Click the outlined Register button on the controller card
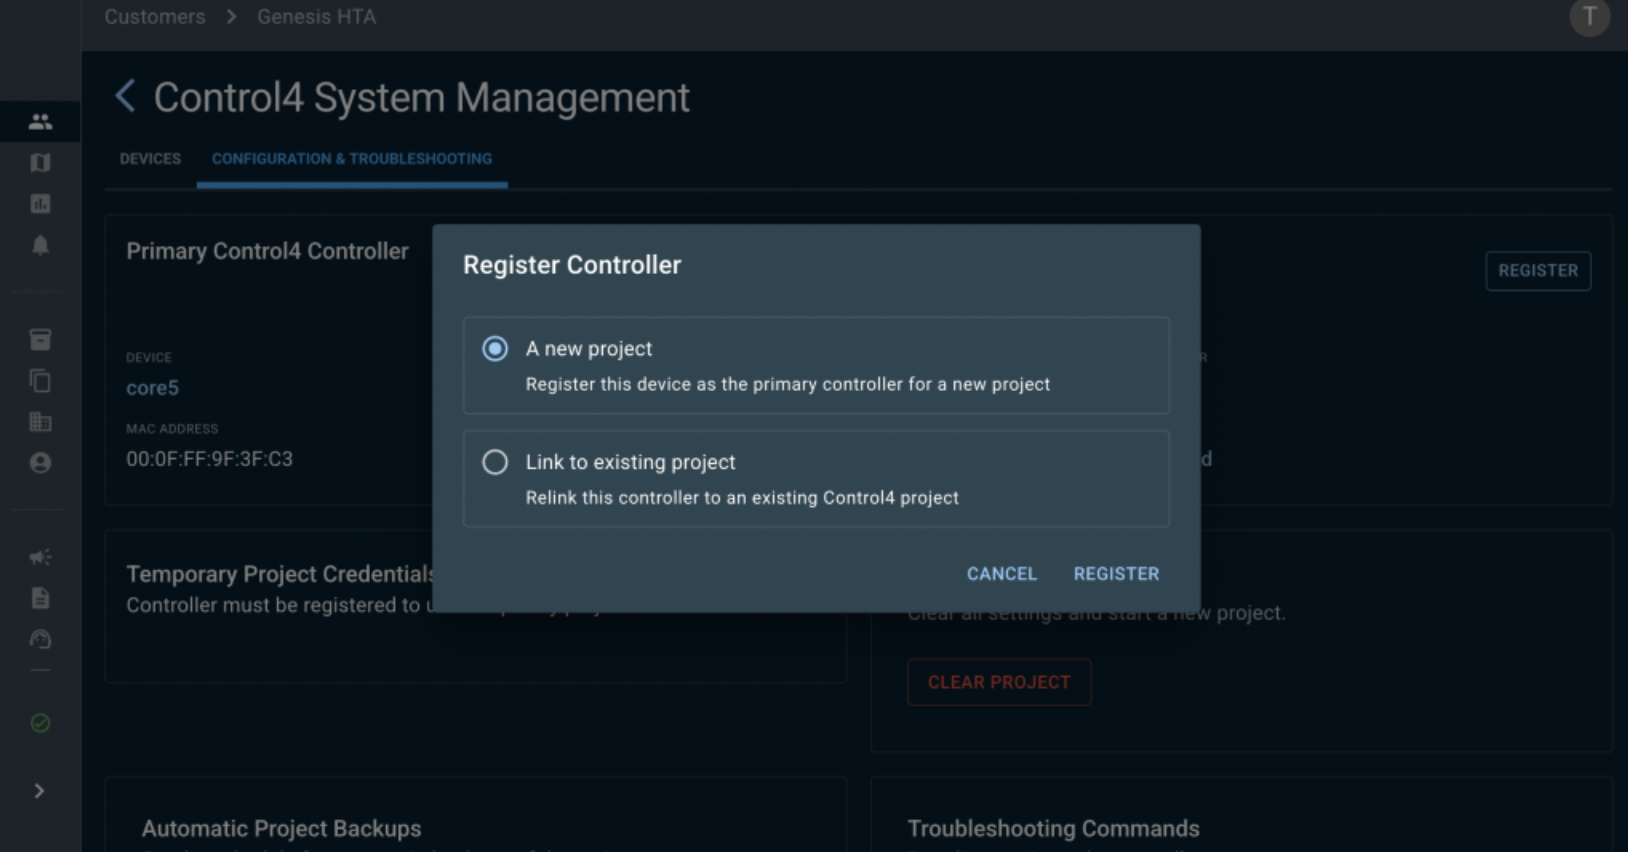Viewport: 1628px width, 852px height. coord(1538,271)
